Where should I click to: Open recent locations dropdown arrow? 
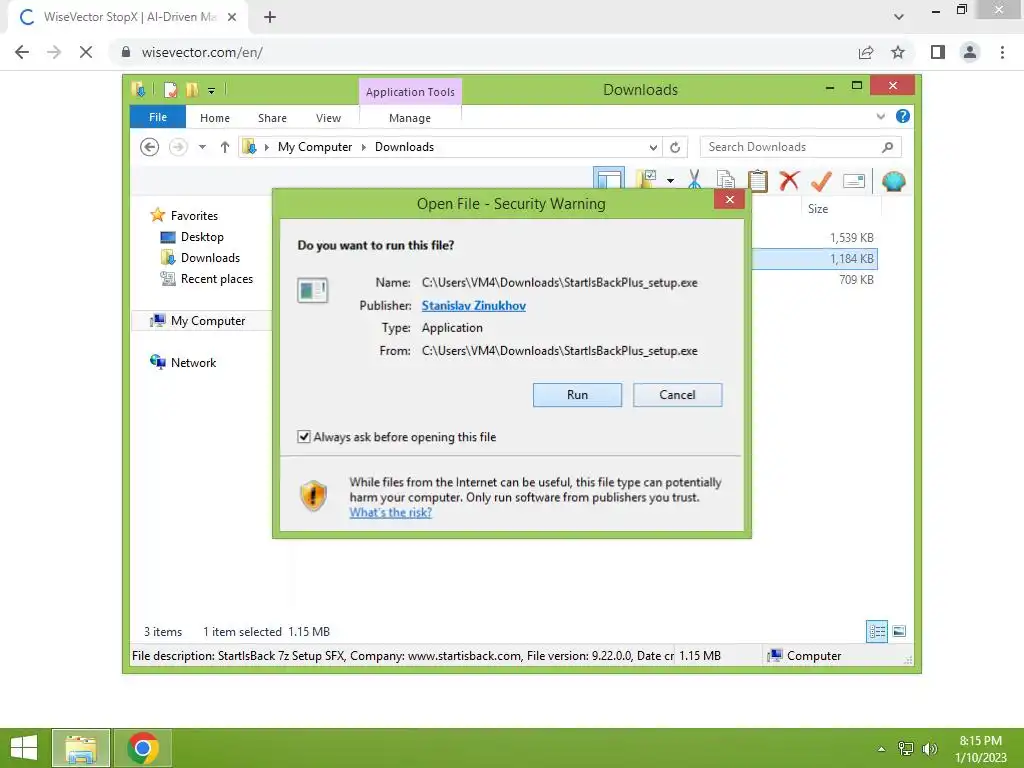(x=202, y=147)
